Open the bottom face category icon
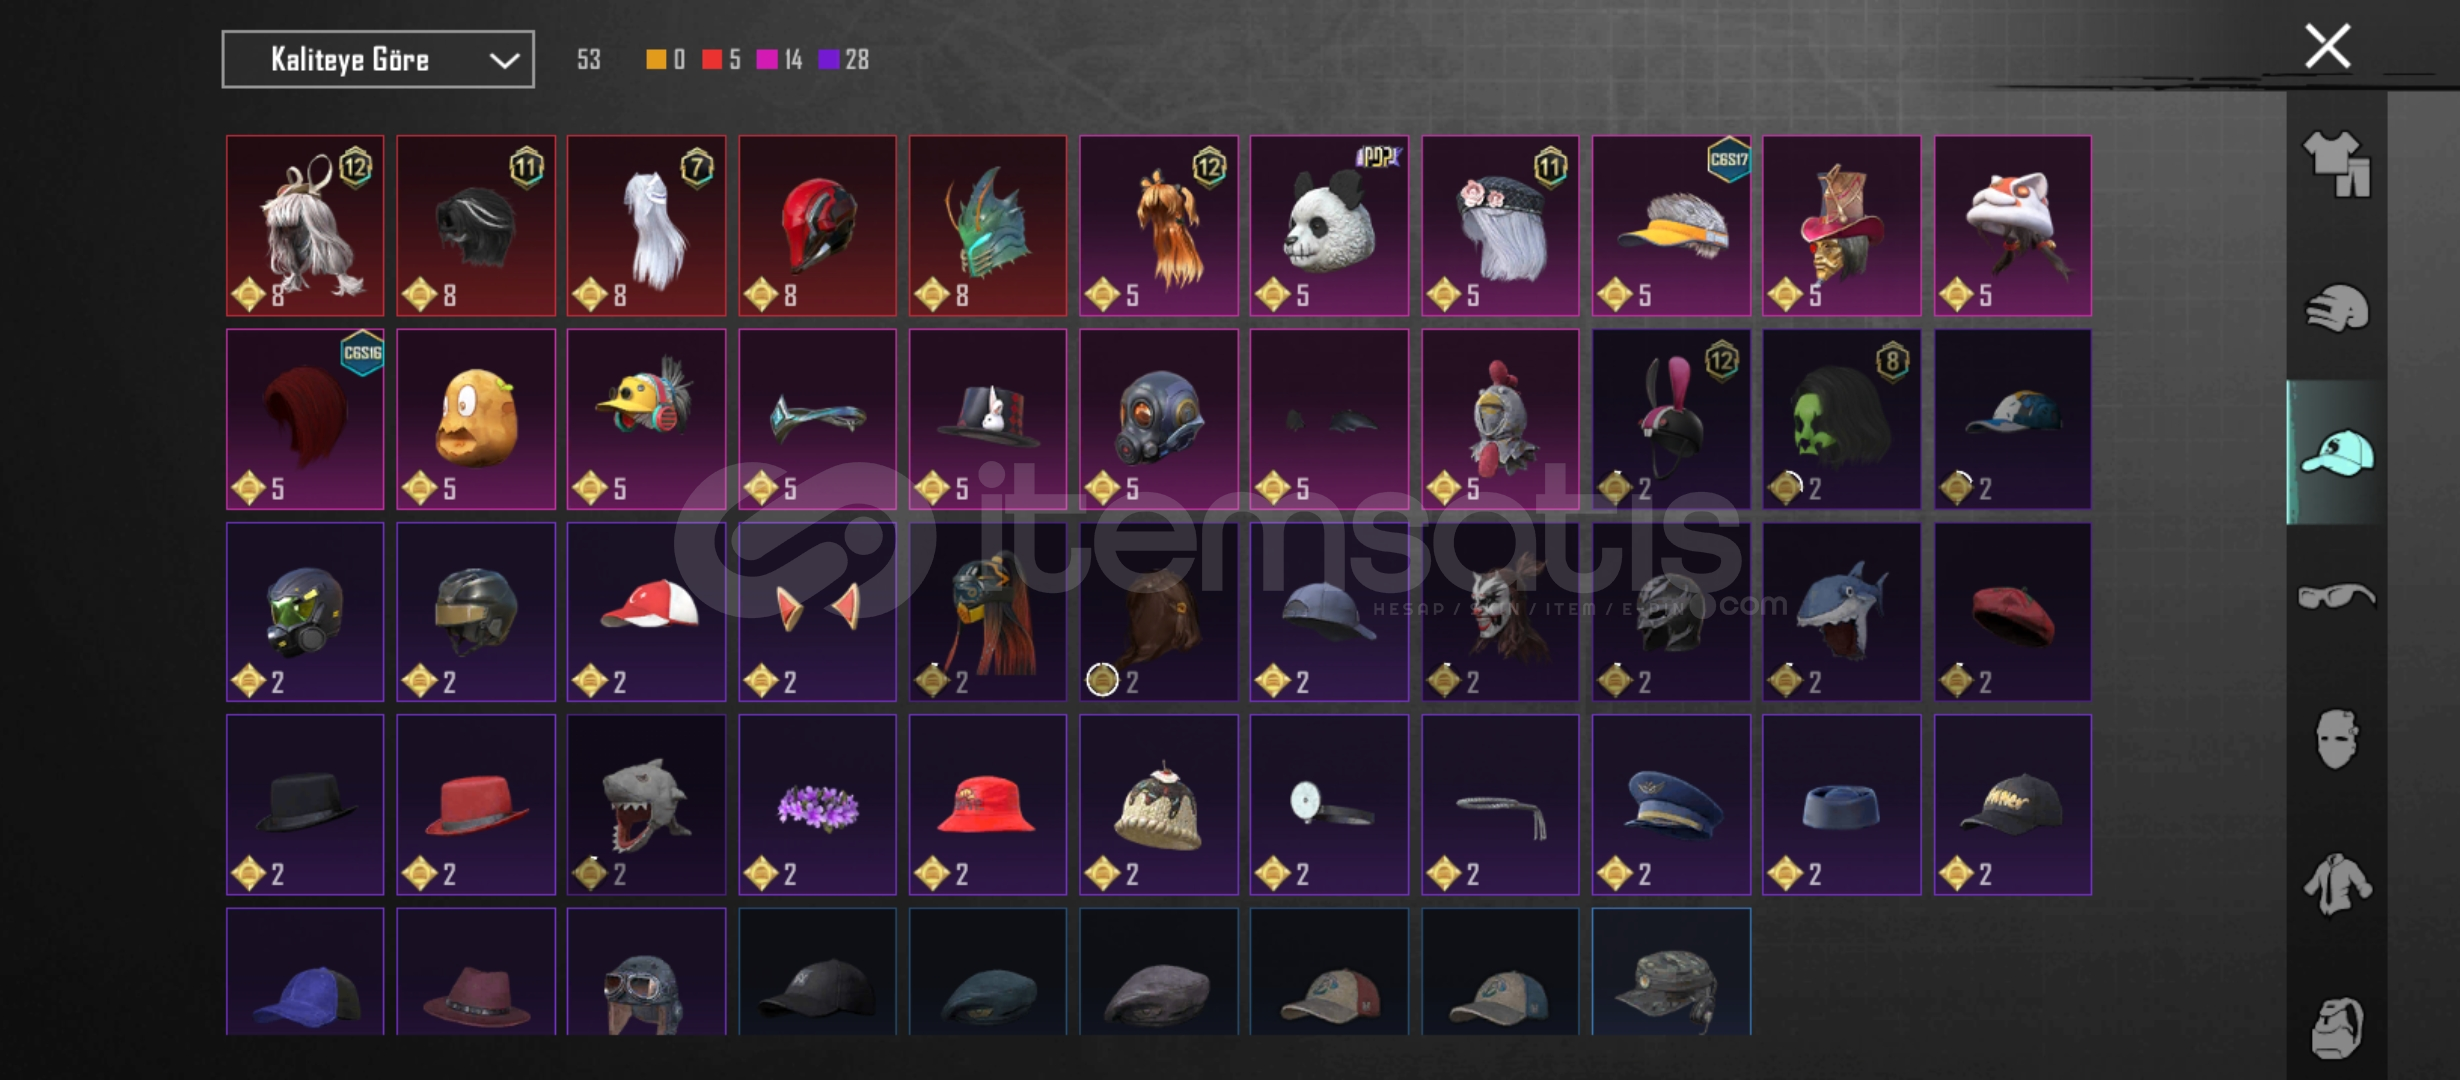The width and height of the screenshot is (2460, 1080). pos(2336,1027)
